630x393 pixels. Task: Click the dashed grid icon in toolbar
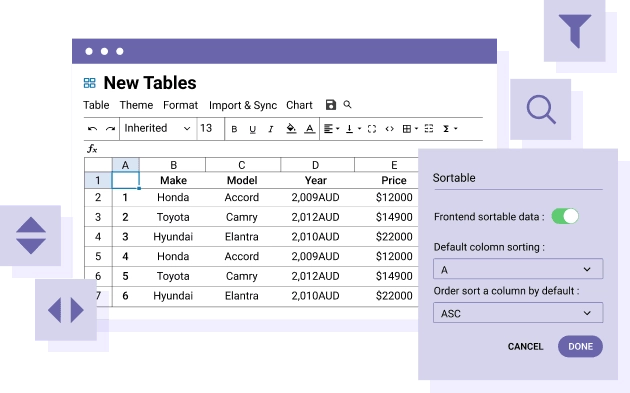point(429,129)
